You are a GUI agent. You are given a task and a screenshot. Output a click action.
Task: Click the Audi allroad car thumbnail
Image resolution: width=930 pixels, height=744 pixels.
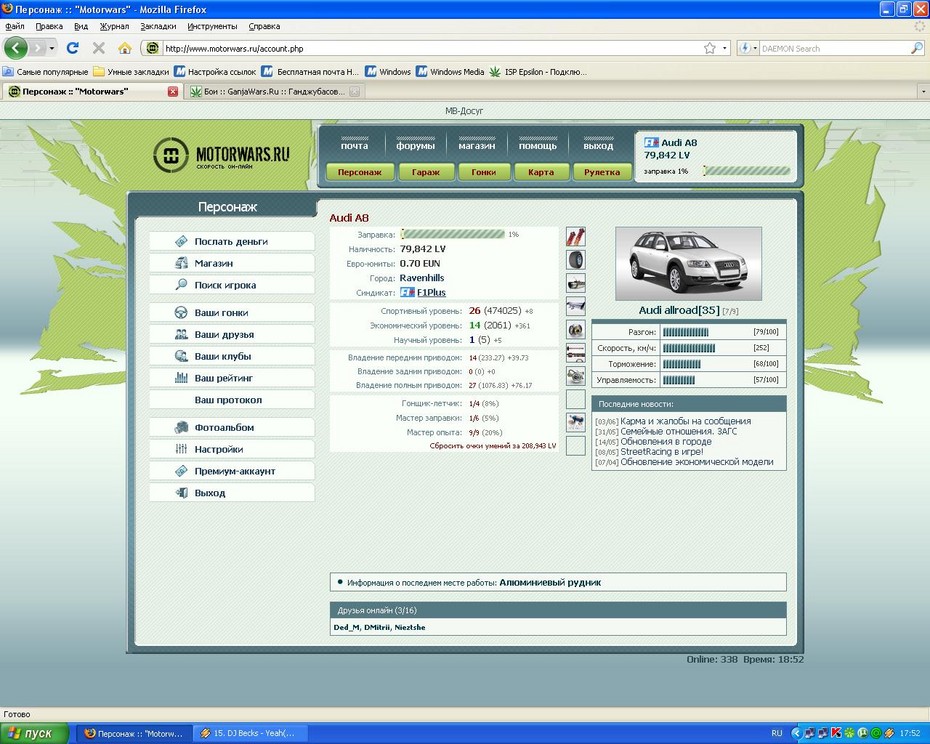pyautogui.click(x=689, y=263)
